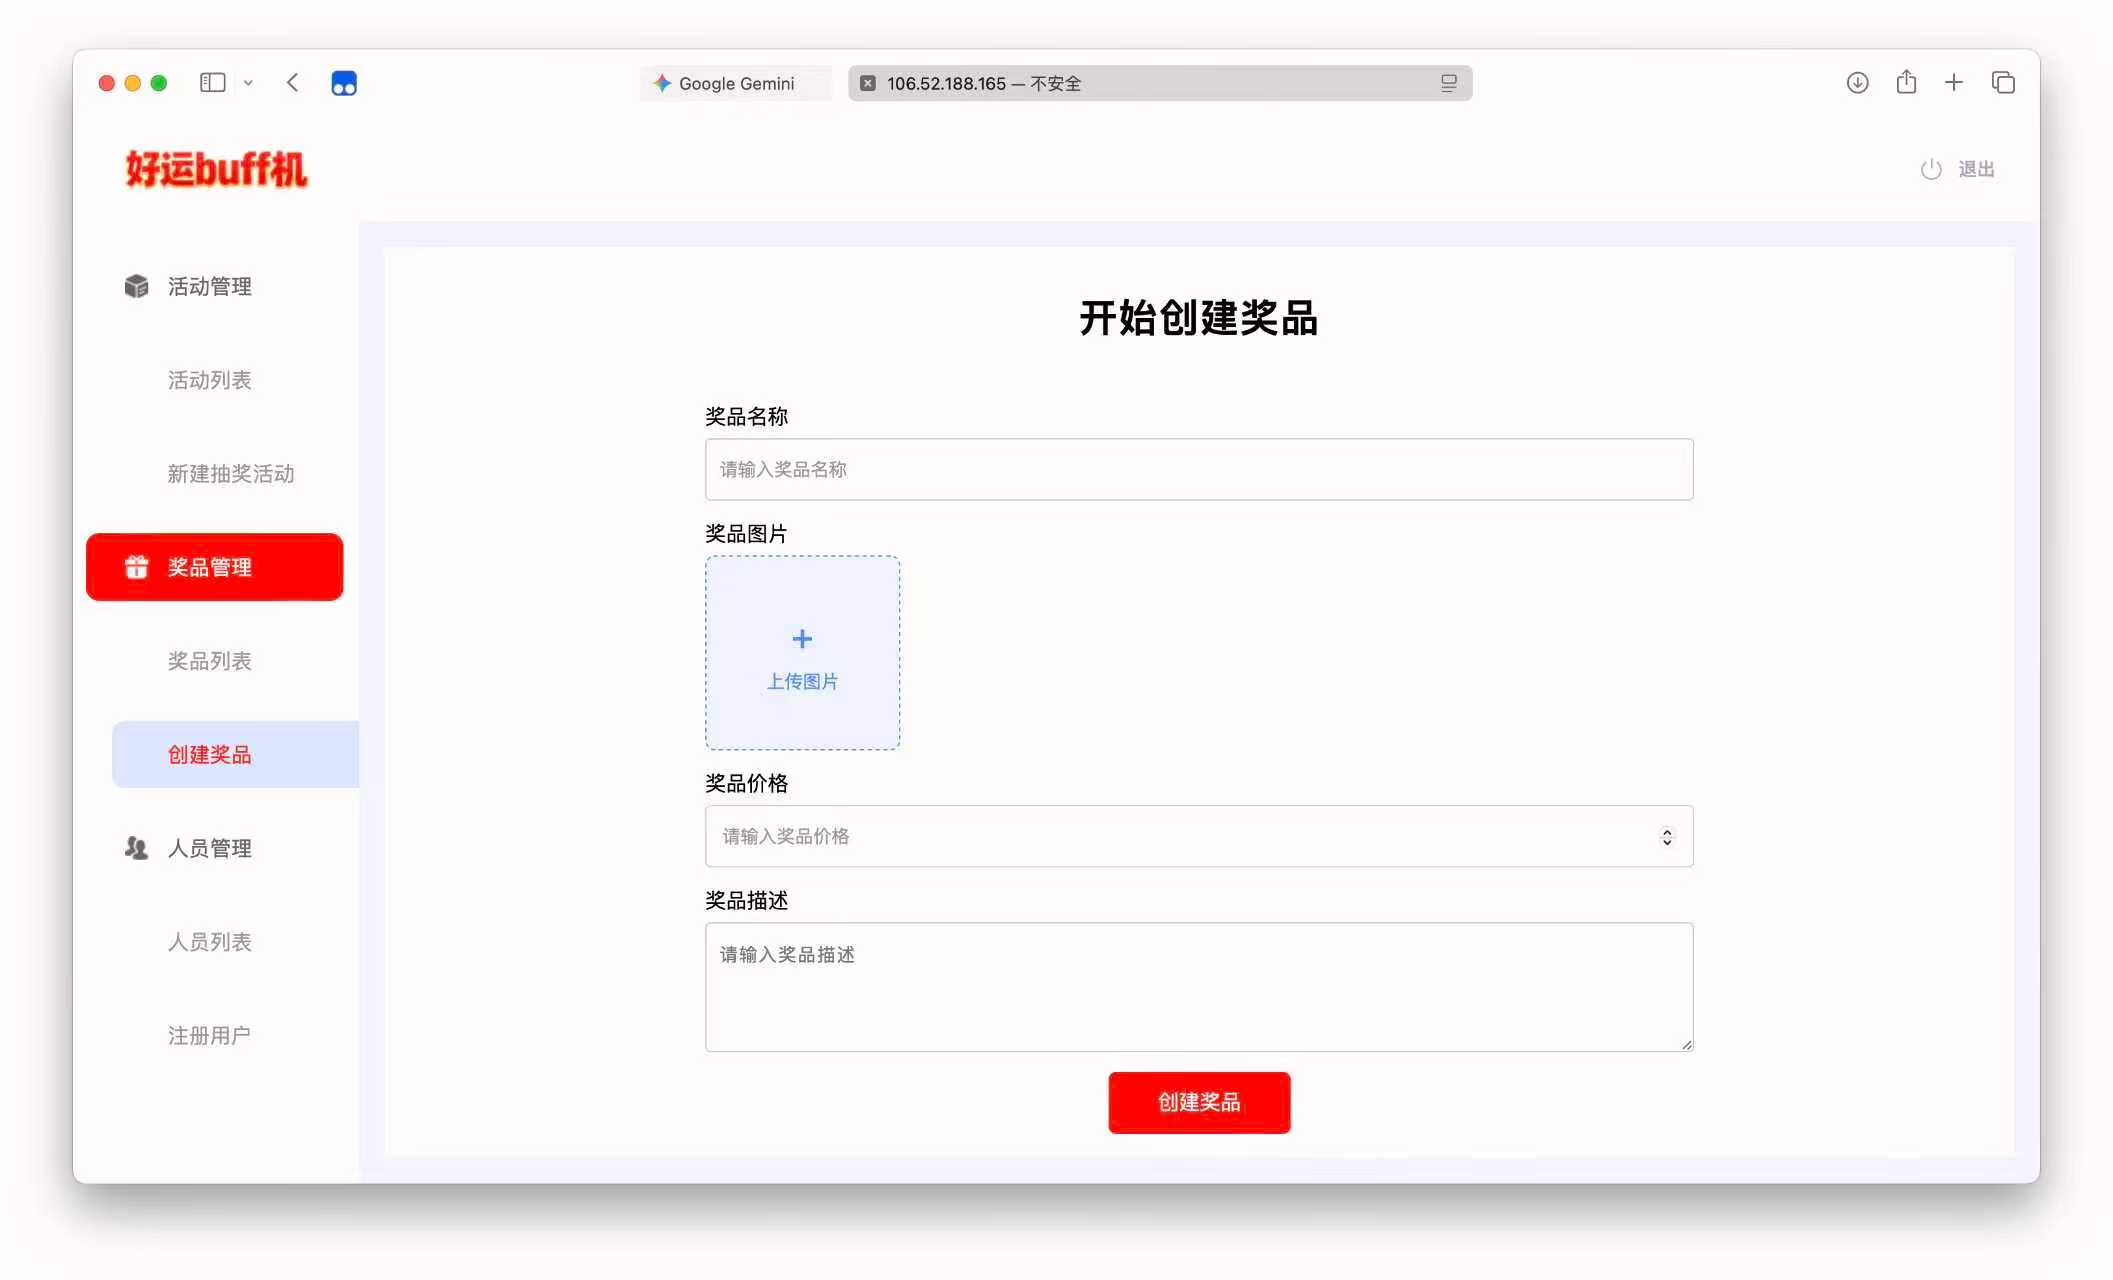Click the reader view icon in address bar
2113x1280 pixels.
1448,84
